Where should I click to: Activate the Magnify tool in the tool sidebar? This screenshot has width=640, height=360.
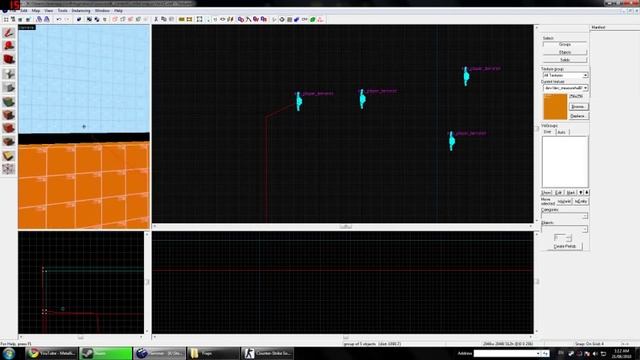coord(9,46)
